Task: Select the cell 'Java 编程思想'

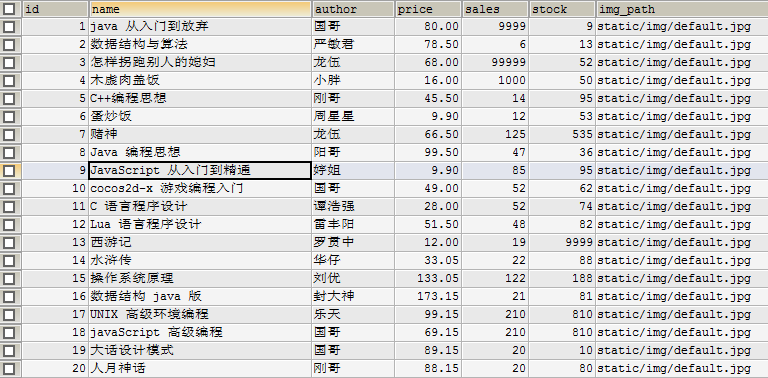Action: tap(200, 152)
